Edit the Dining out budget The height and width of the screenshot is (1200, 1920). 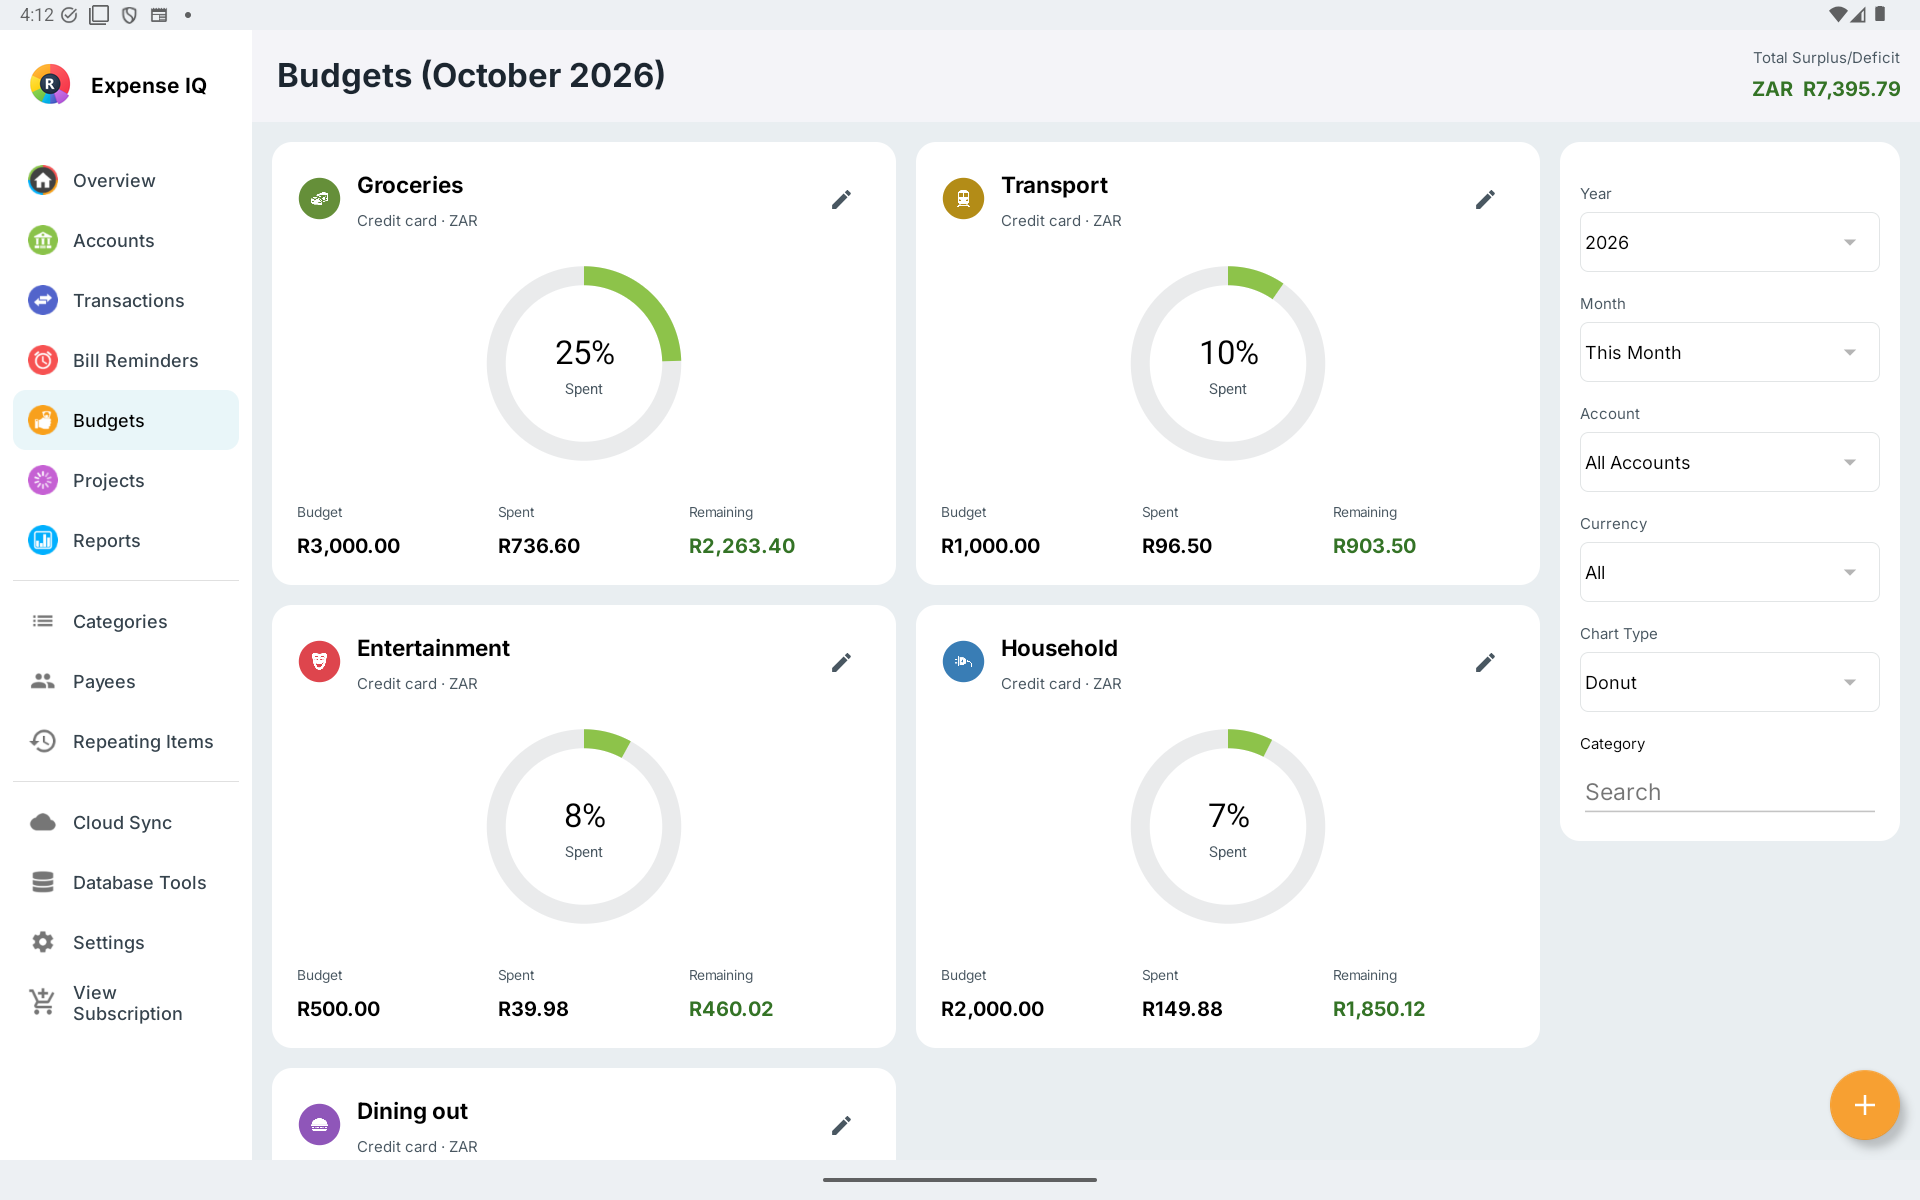pos(841,1126)
